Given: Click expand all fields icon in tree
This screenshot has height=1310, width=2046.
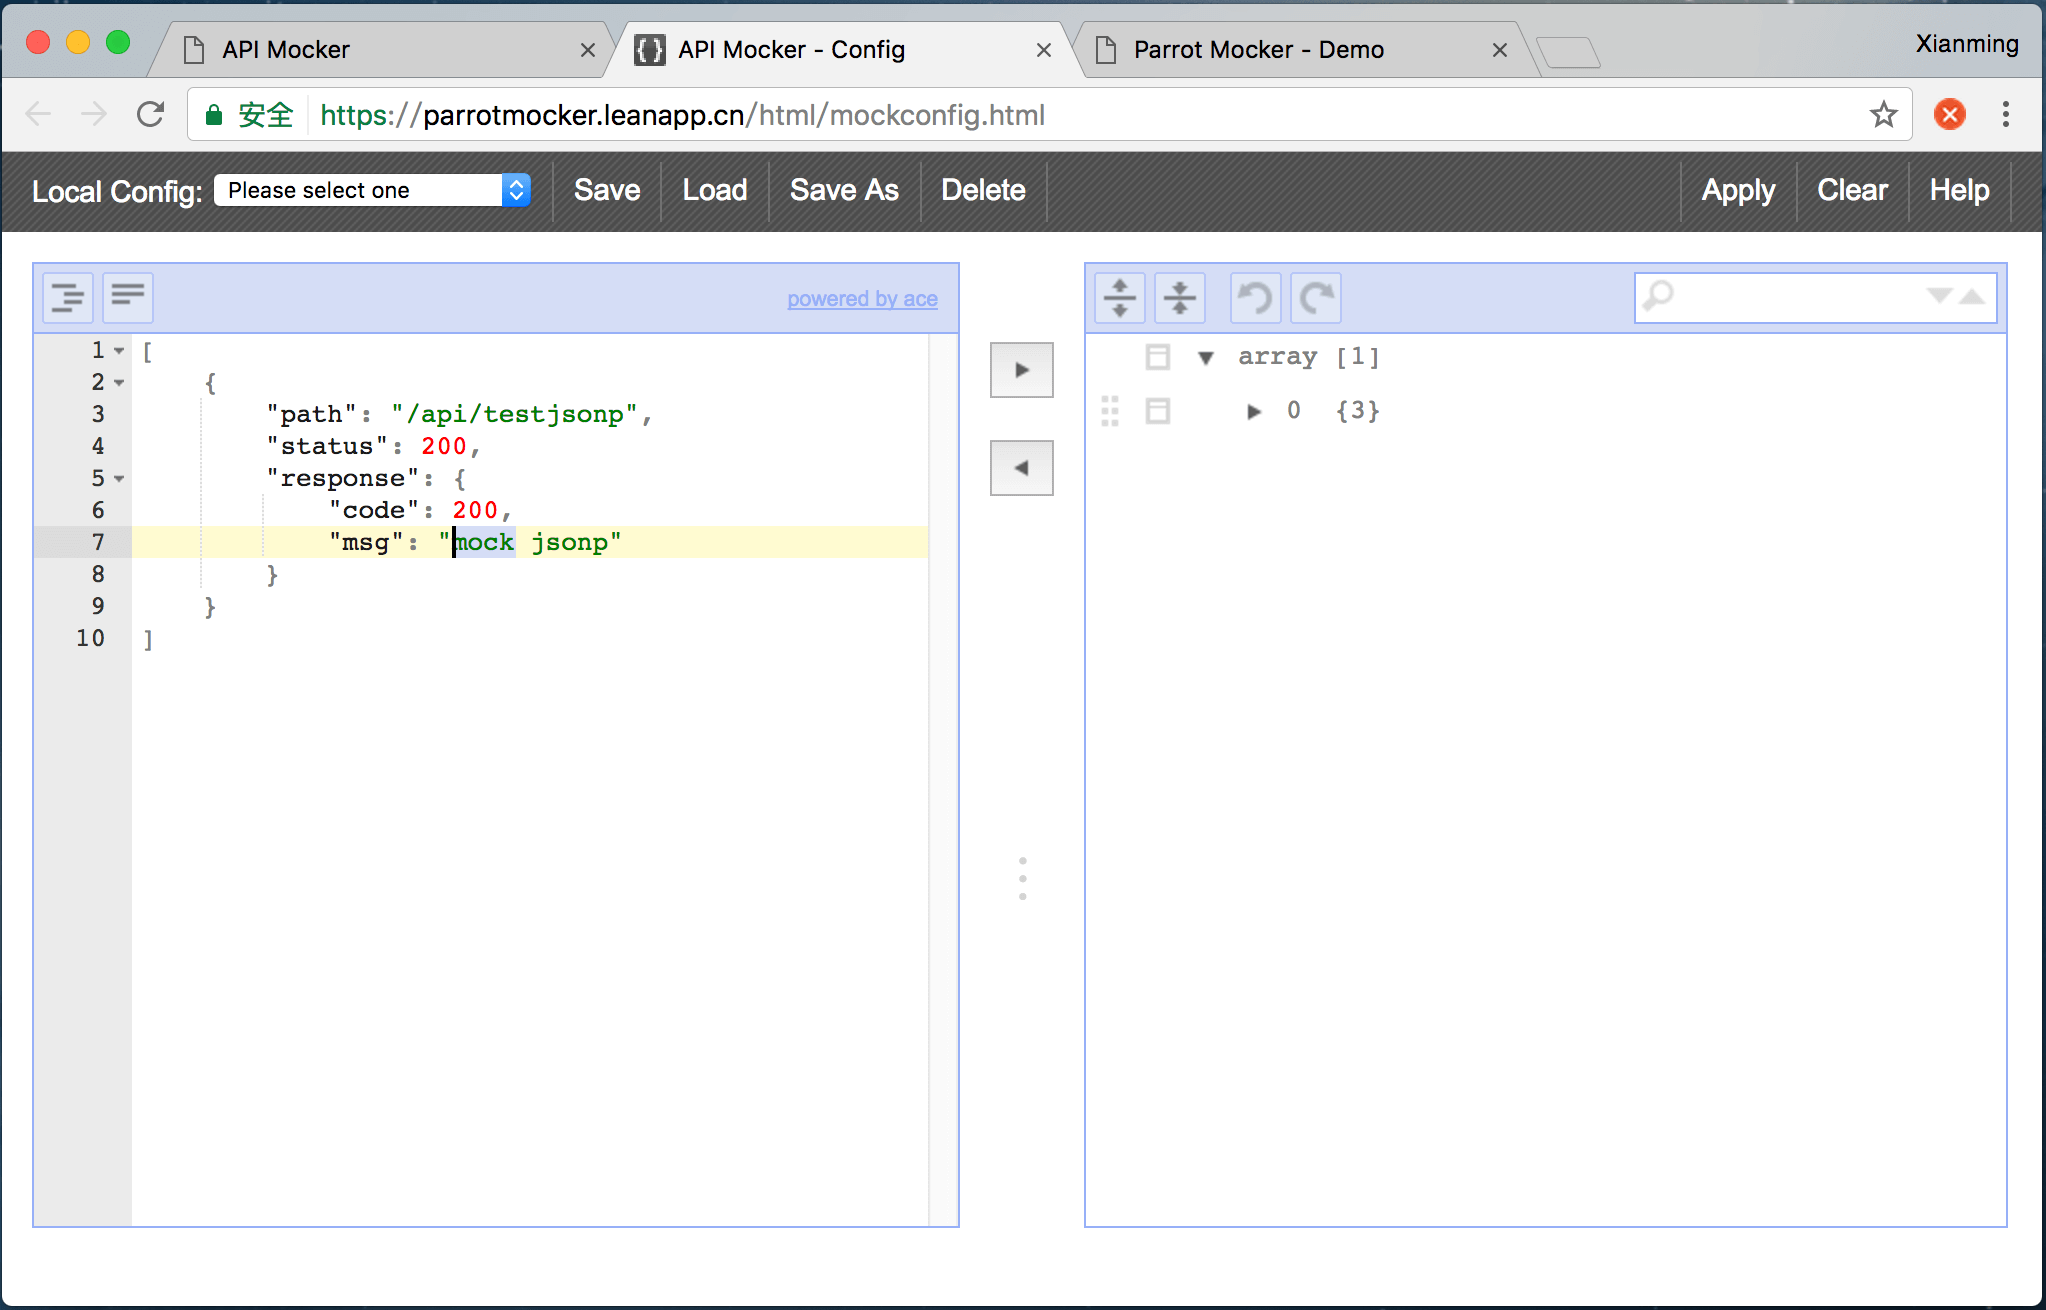Looking at the screenshot, I should pos(1120,298).
